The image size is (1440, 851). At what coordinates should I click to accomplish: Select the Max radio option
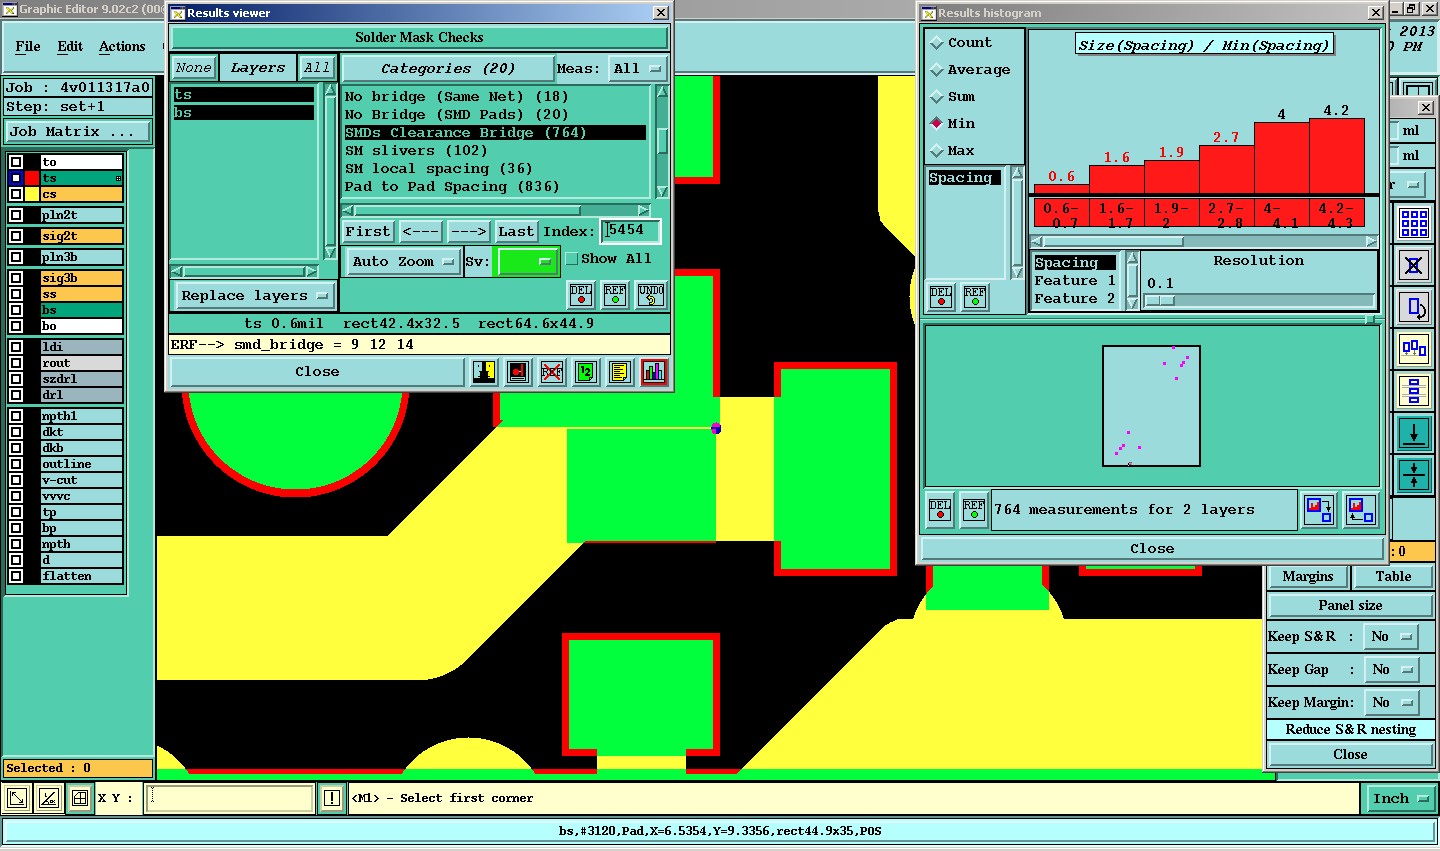point(937,151)
